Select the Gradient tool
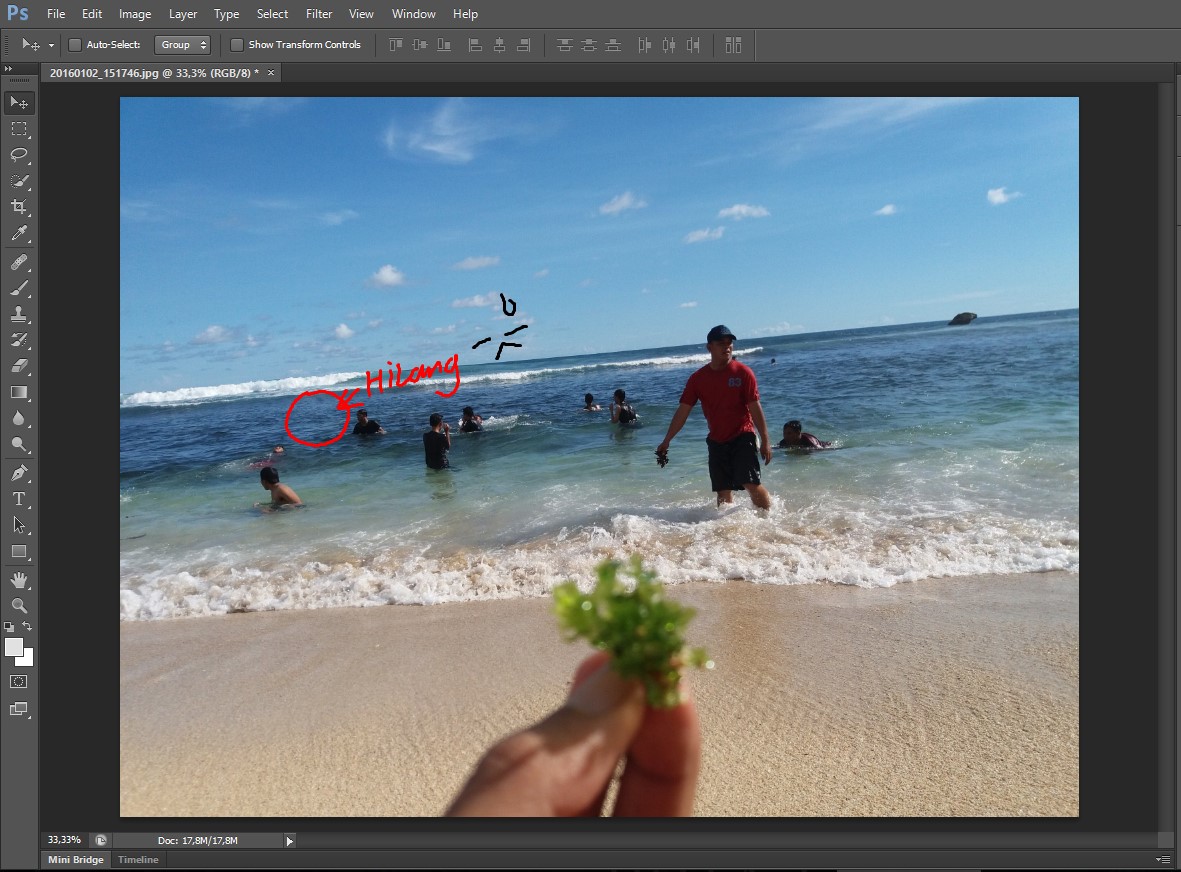Image resolution: width=1181 pixels, height=872 pixels. click(x=19, y=392)
